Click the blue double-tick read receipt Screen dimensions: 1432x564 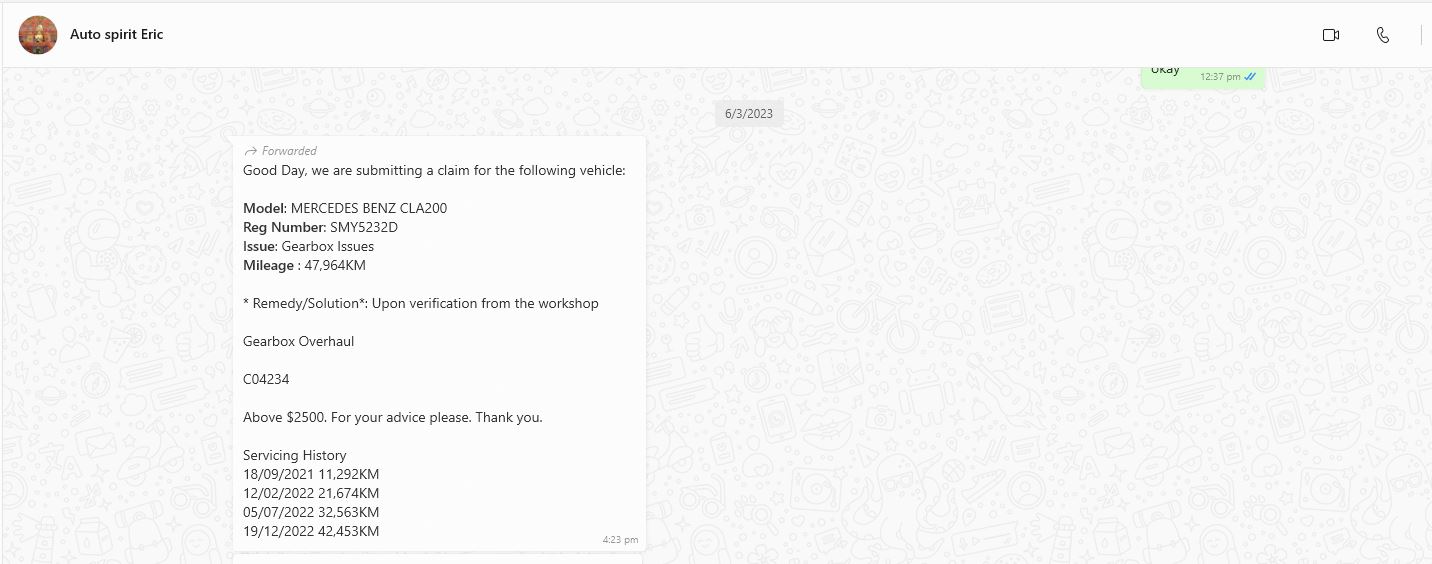pos(1250,77)
